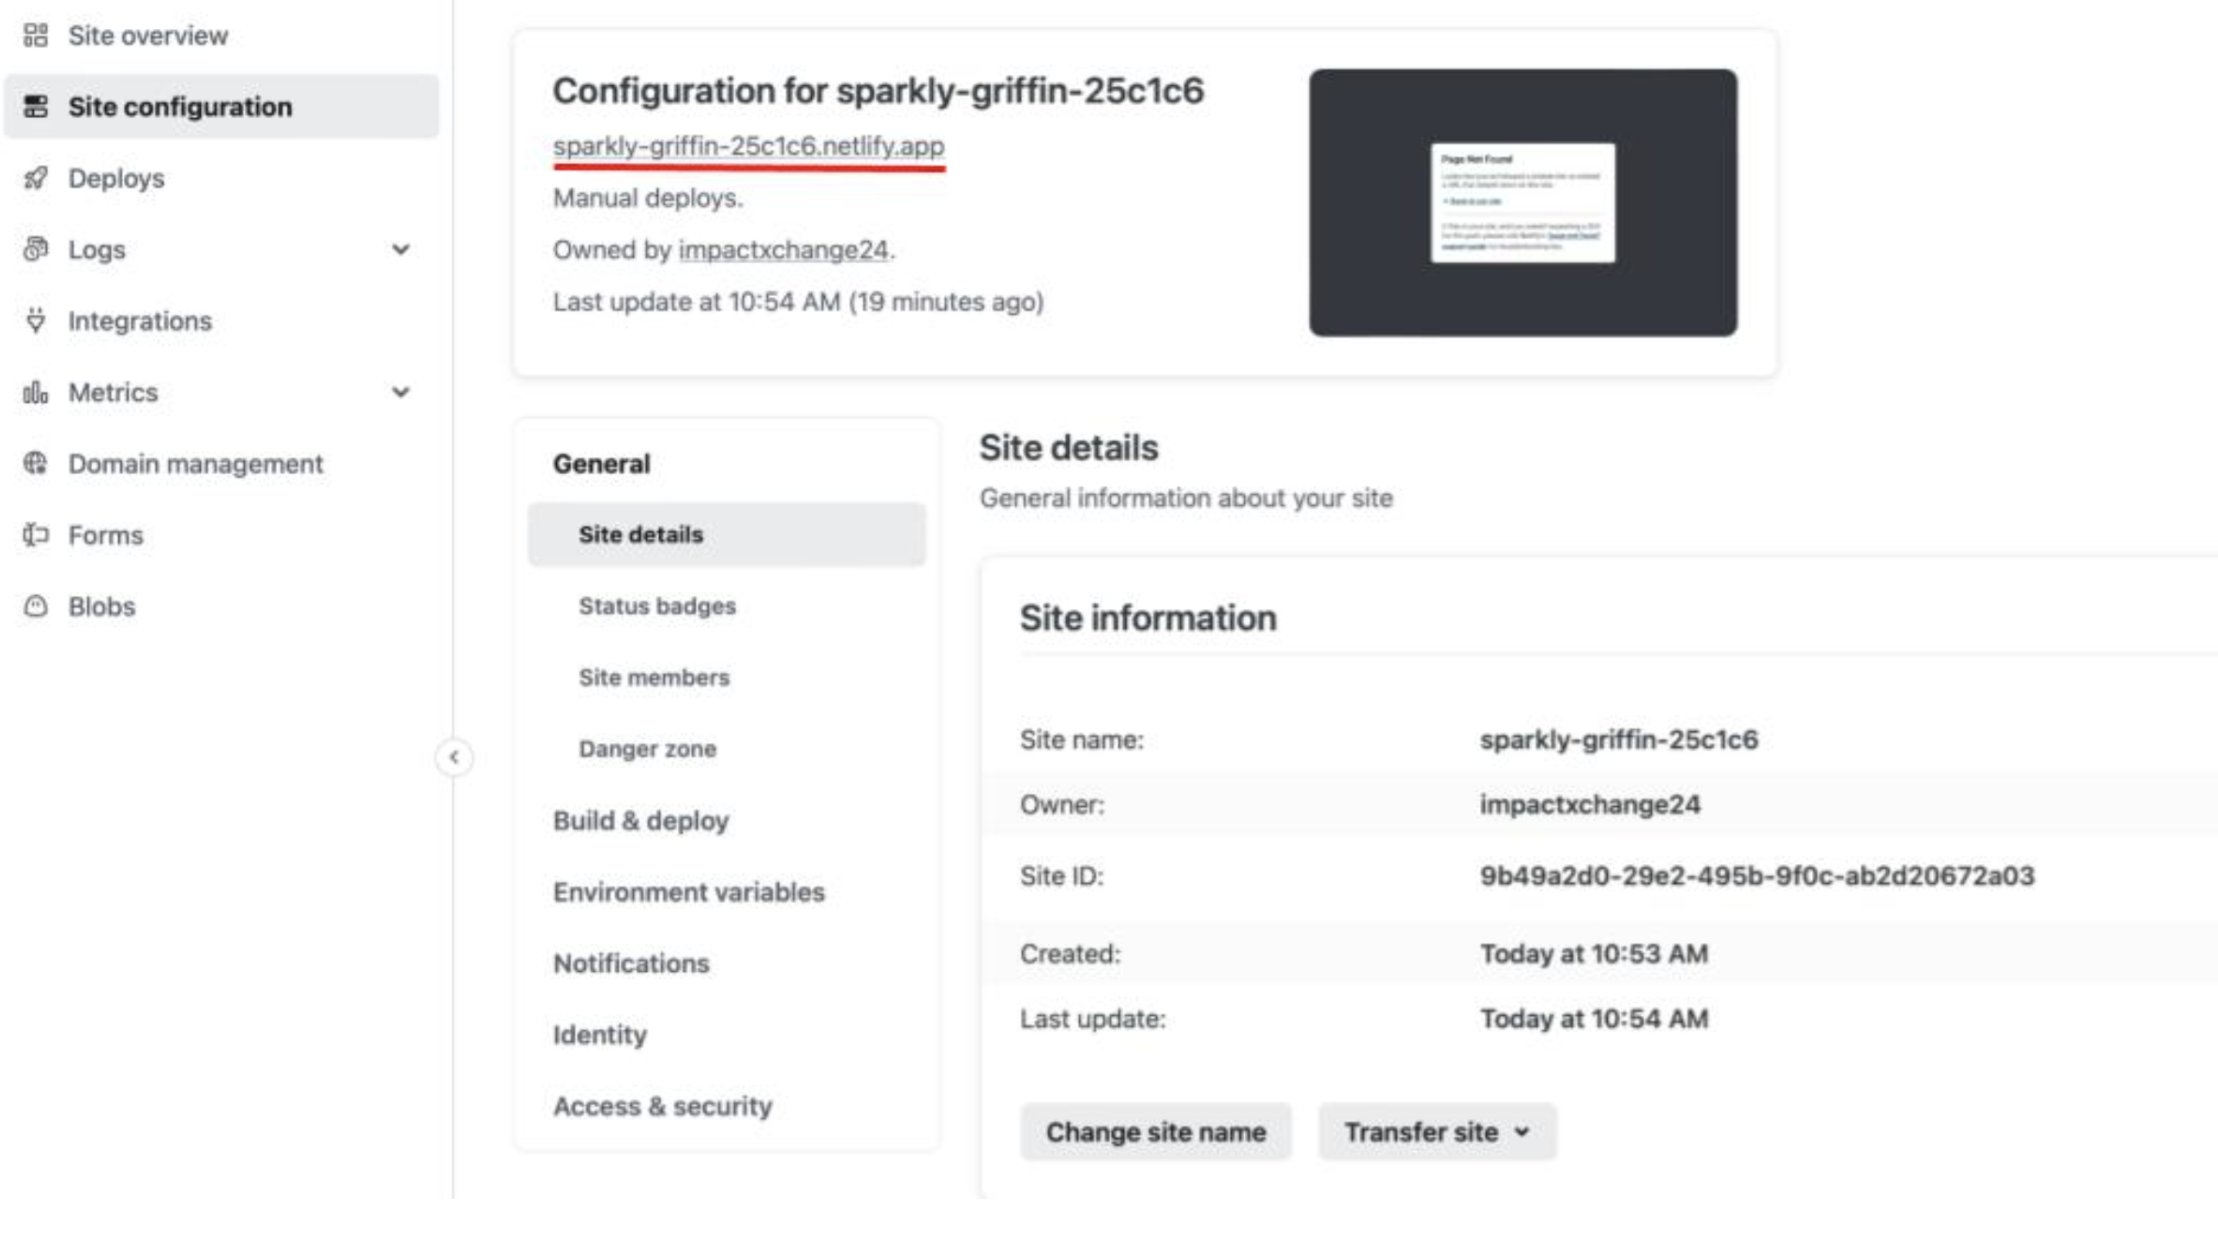Viewport: 2218px width, 1240px height.
Task: Open Danger zone settings
Action: coord(647,749)
